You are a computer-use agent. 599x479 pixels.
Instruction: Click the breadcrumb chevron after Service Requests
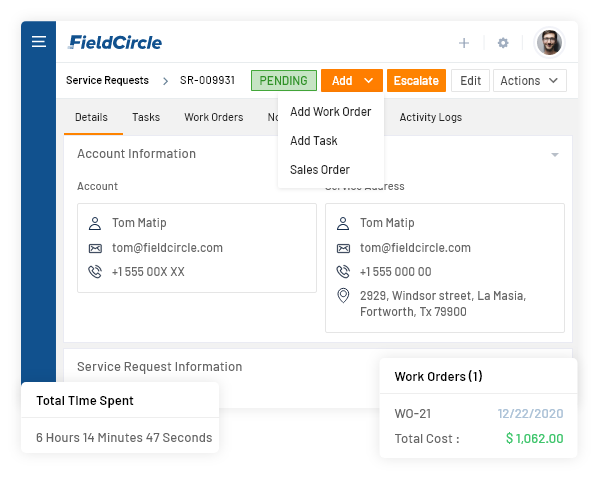(x=165, y=81)
